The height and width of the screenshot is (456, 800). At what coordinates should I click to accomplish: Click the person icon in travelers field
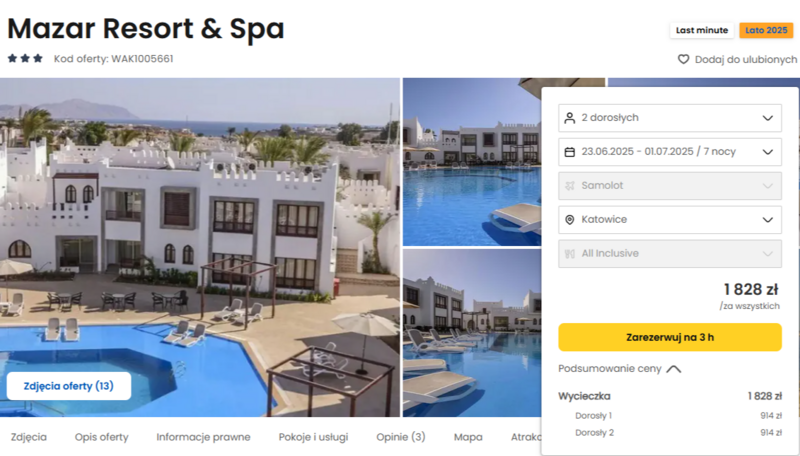[569, 118]
